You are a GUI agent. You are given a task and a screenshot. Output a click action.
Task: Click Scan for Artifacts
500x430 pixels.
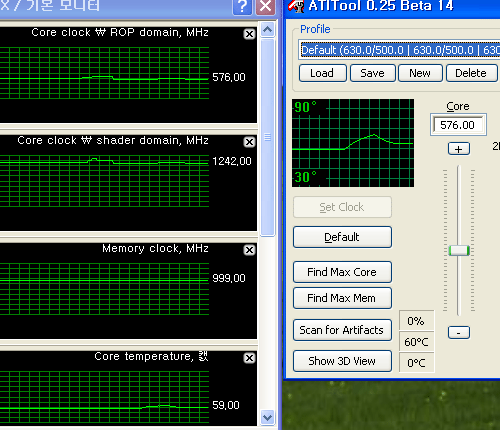(342, 330)
